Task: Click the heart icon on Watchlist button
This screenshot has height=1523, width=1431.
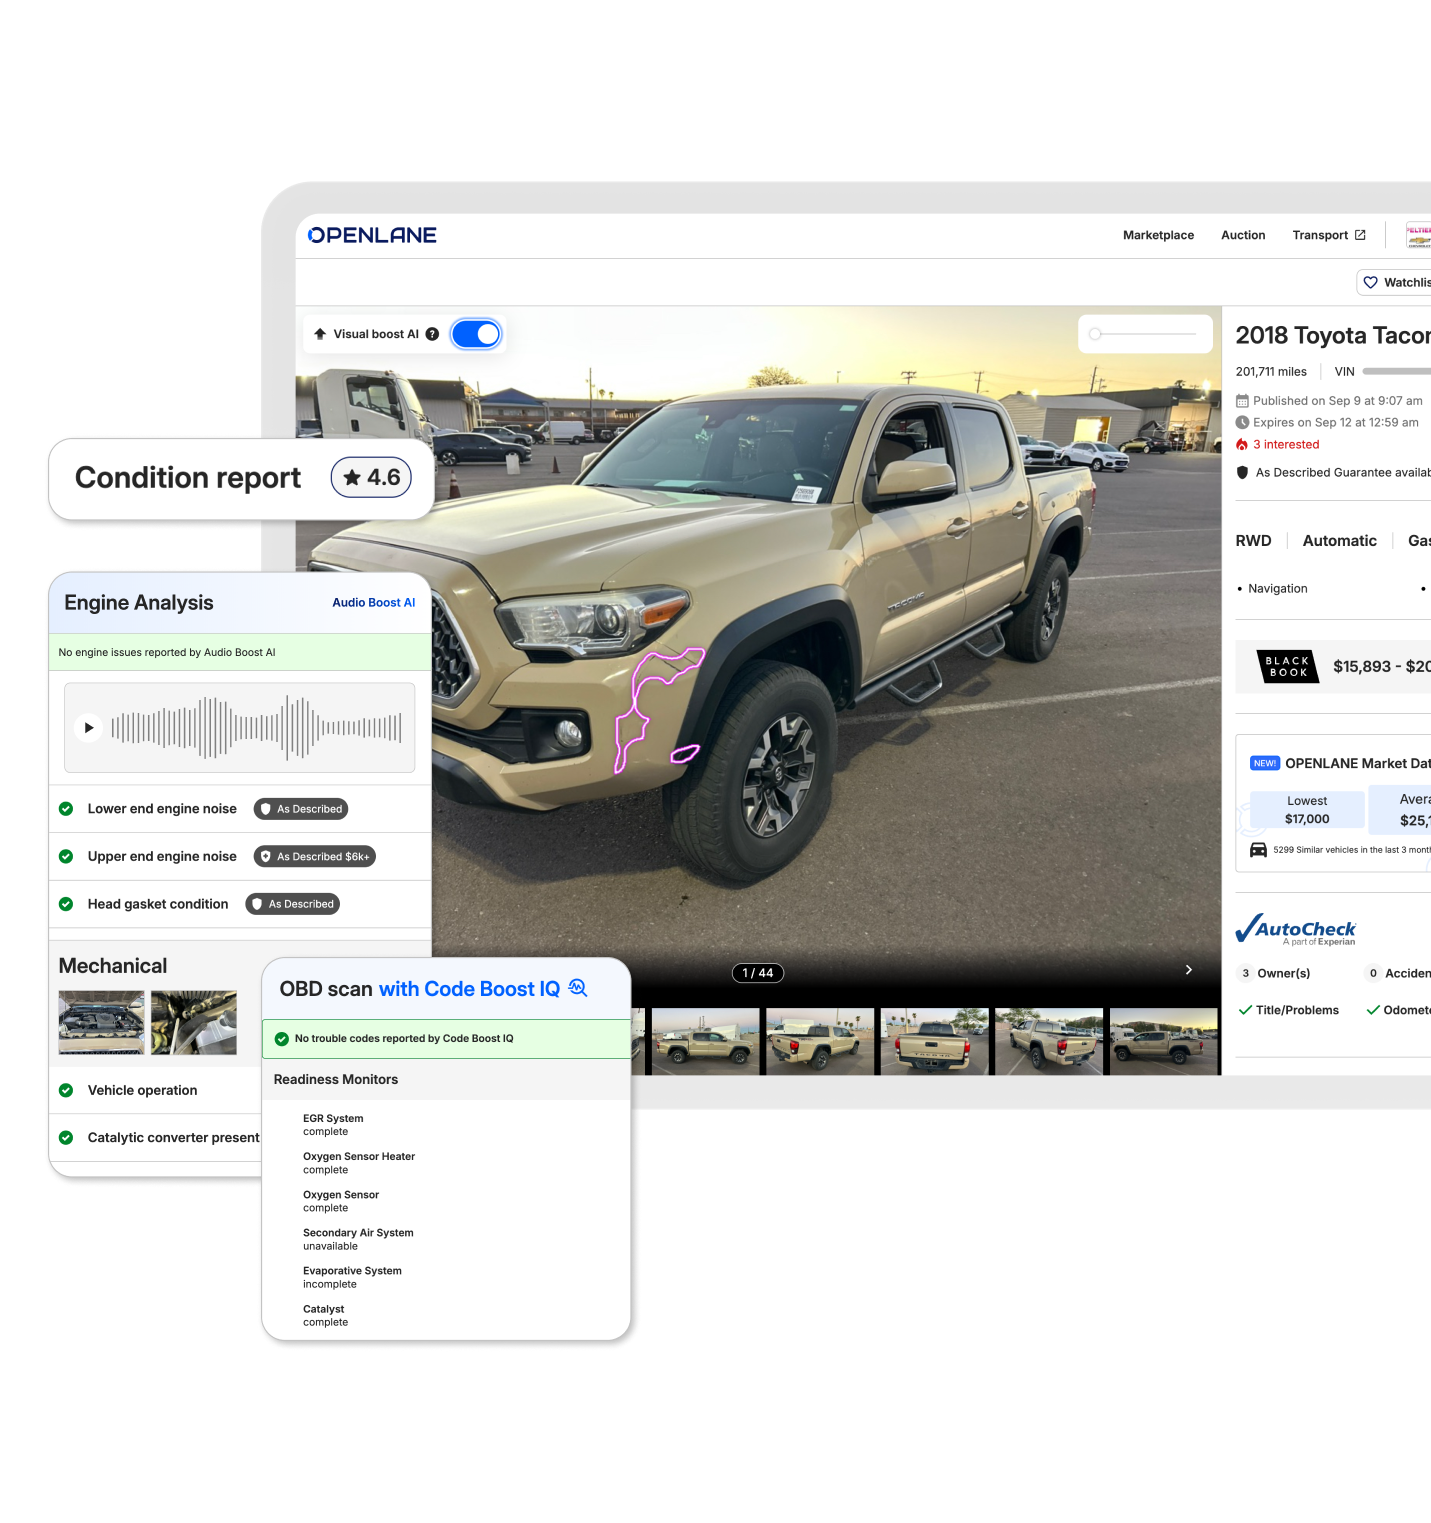Action: pos(1370,283)
